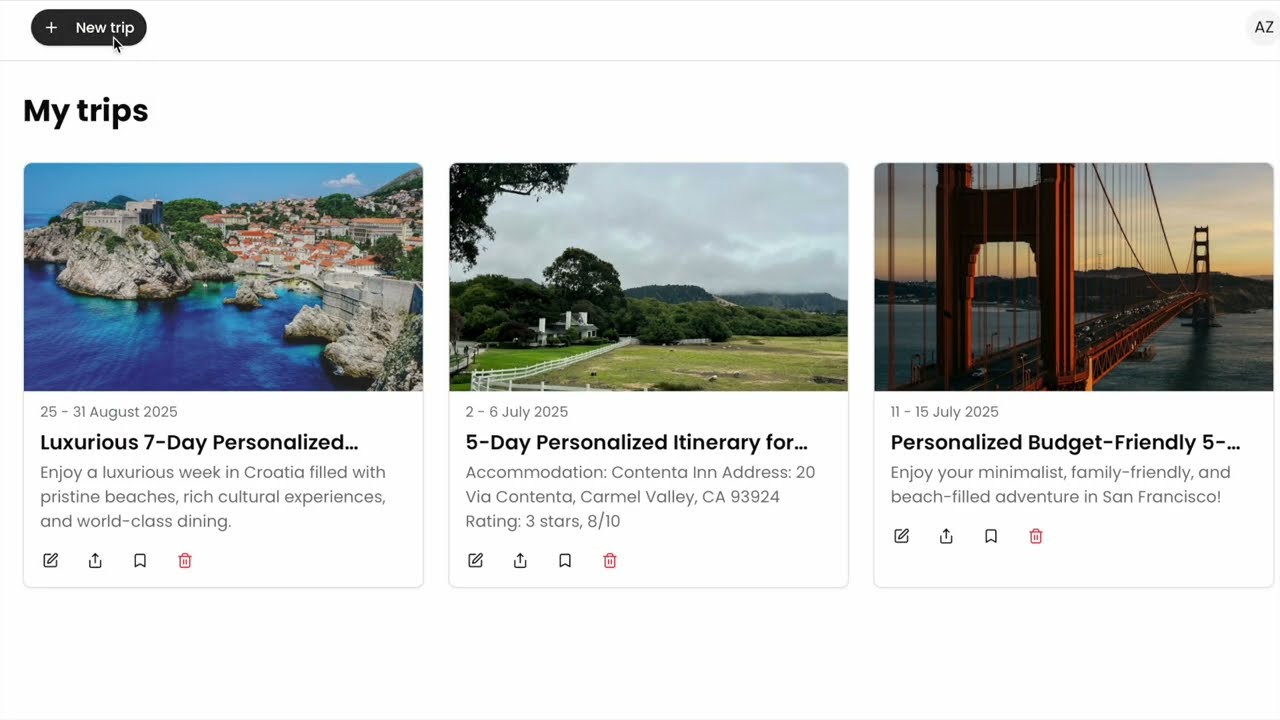1280x720 pixels.
Task: Share the Croatia 7-day trip
Action: [x=95, y=561]
